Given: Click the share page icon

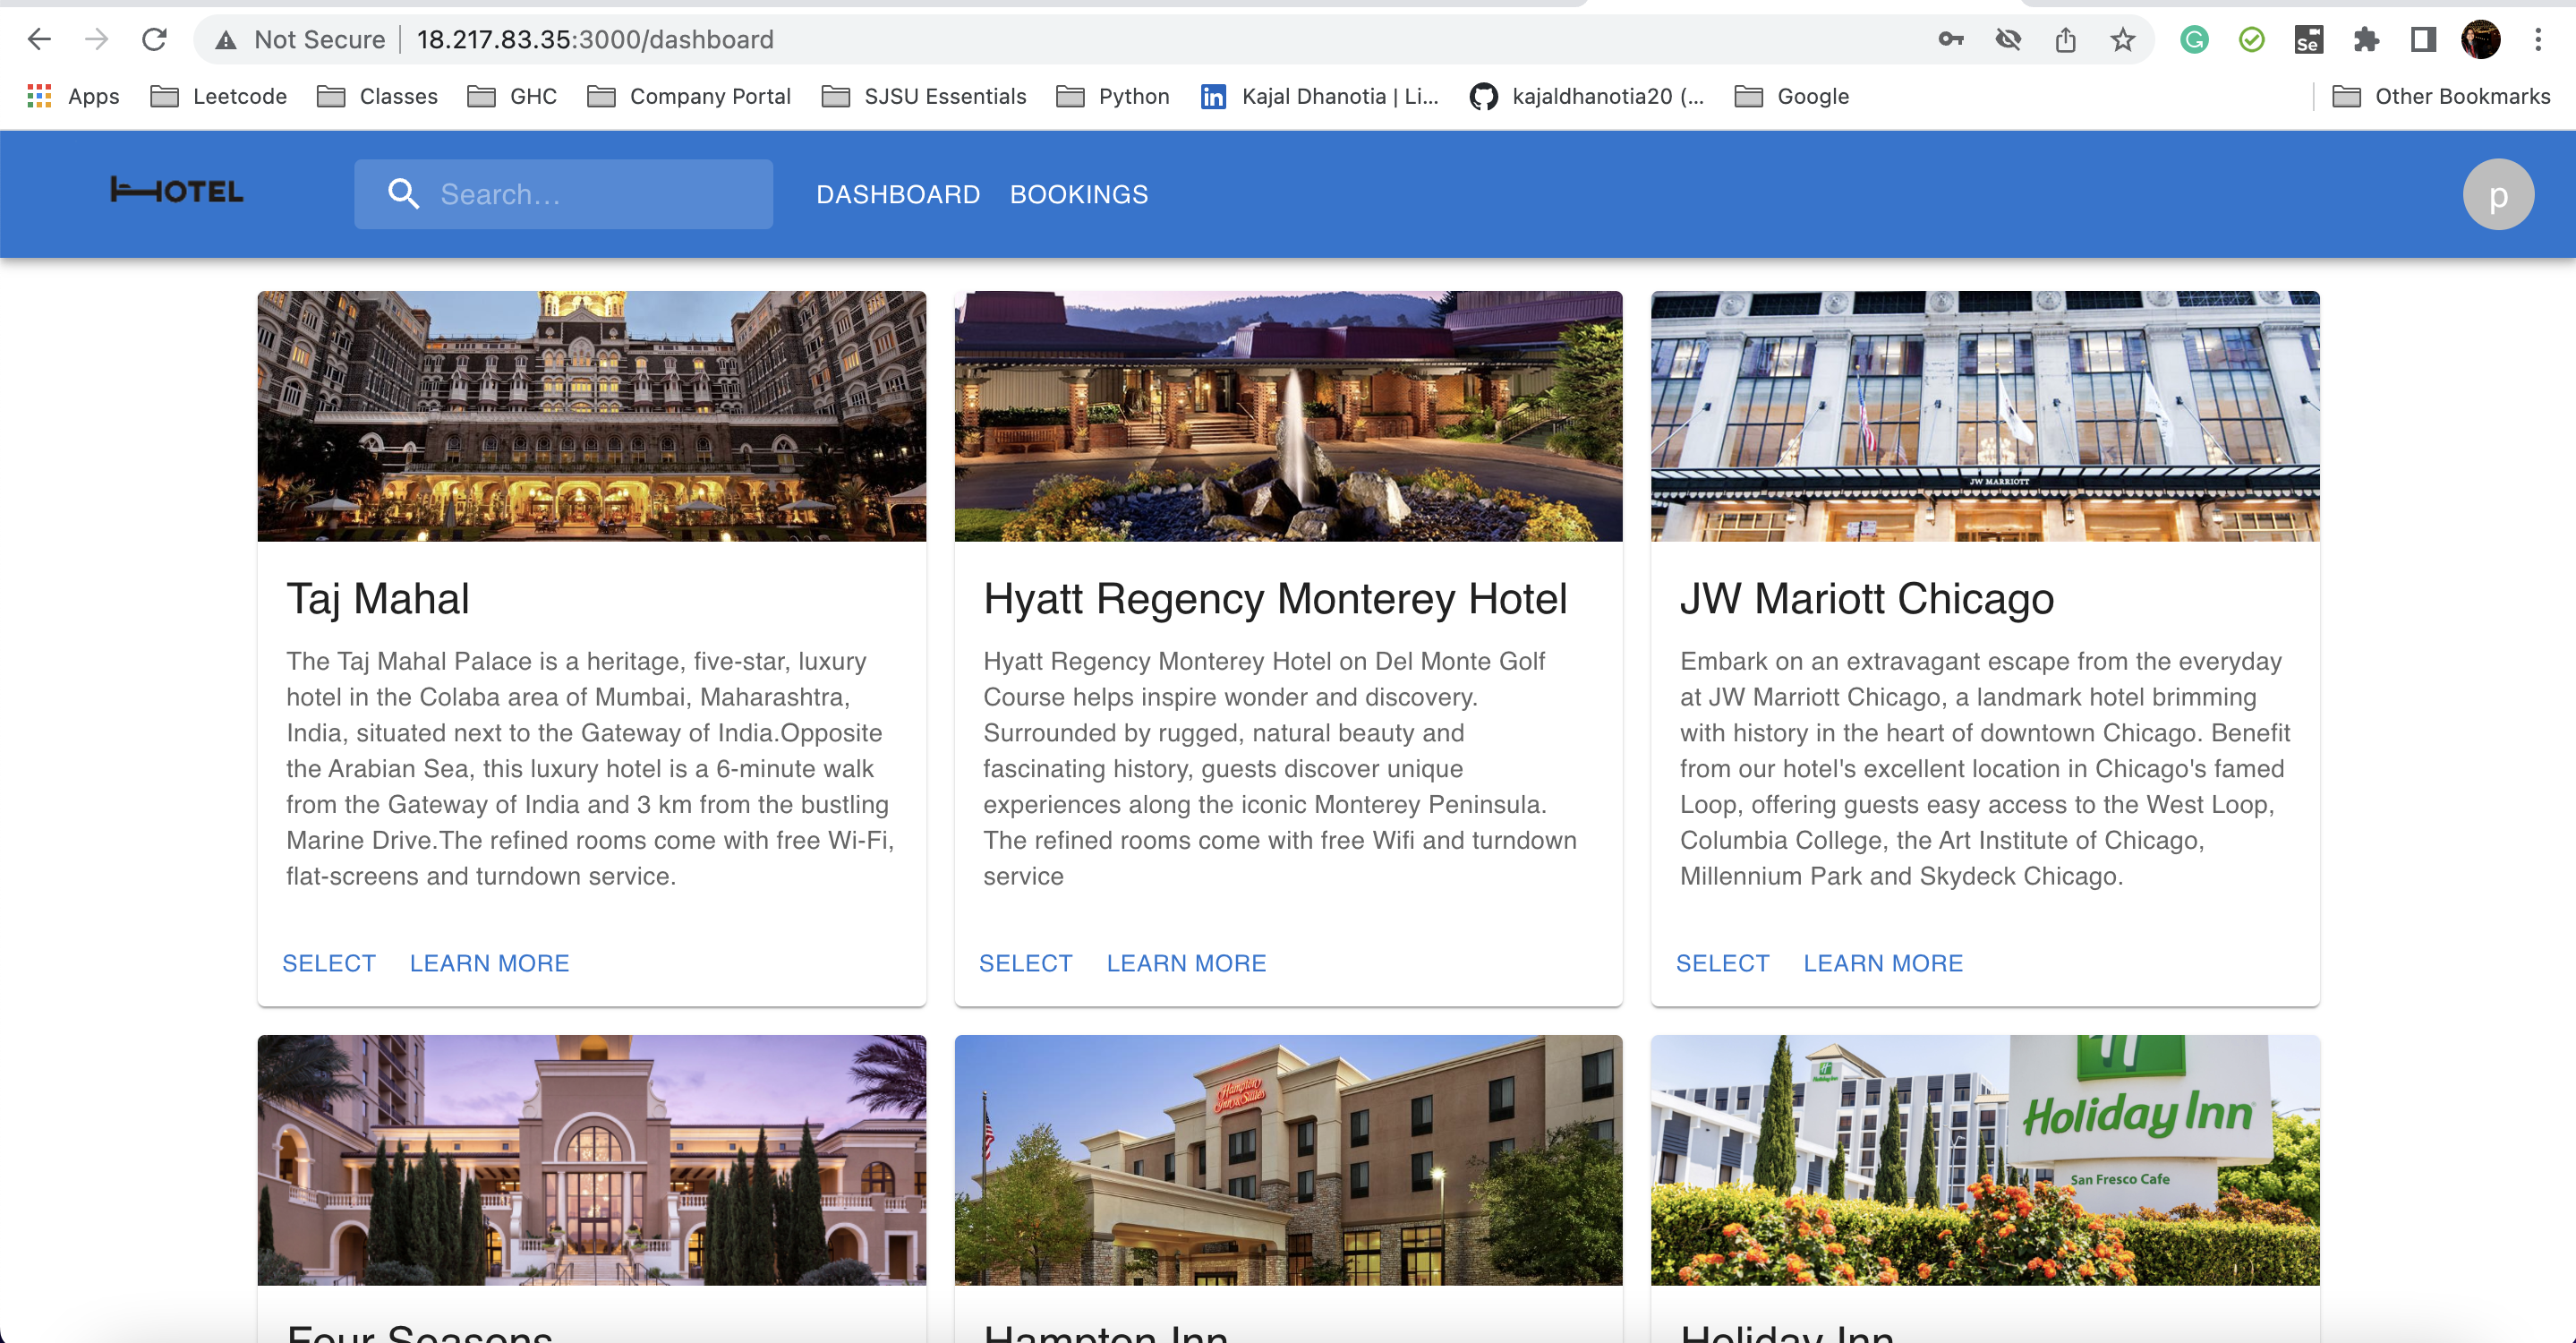Looking at the screenshot, I should point(2065,40).
